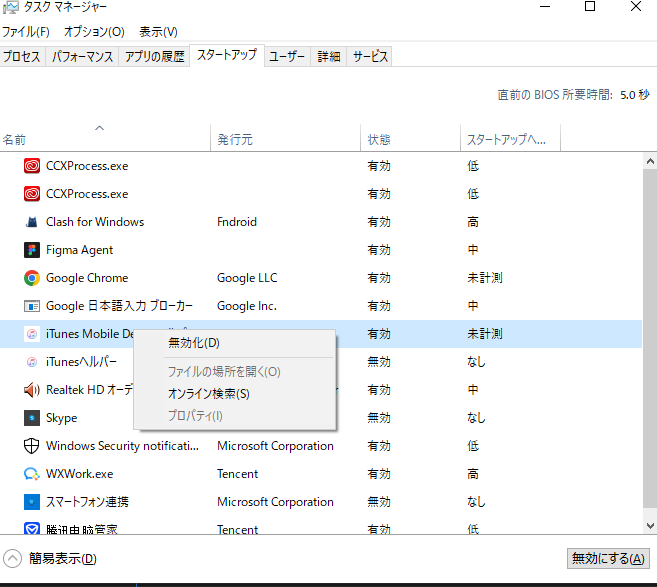Sort by the スタートアップへ... column header
657x587 pixels.
[x=510, y=139]
